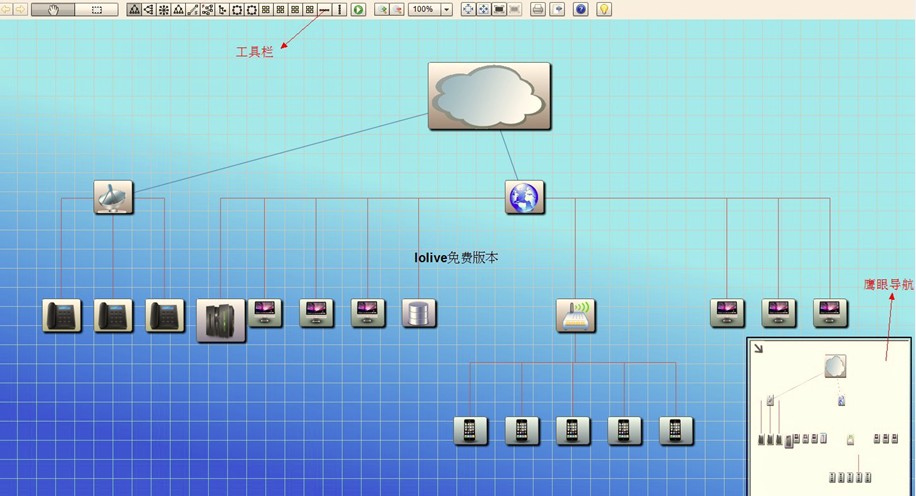Click the green play button
916x496 pixels.
358,9
